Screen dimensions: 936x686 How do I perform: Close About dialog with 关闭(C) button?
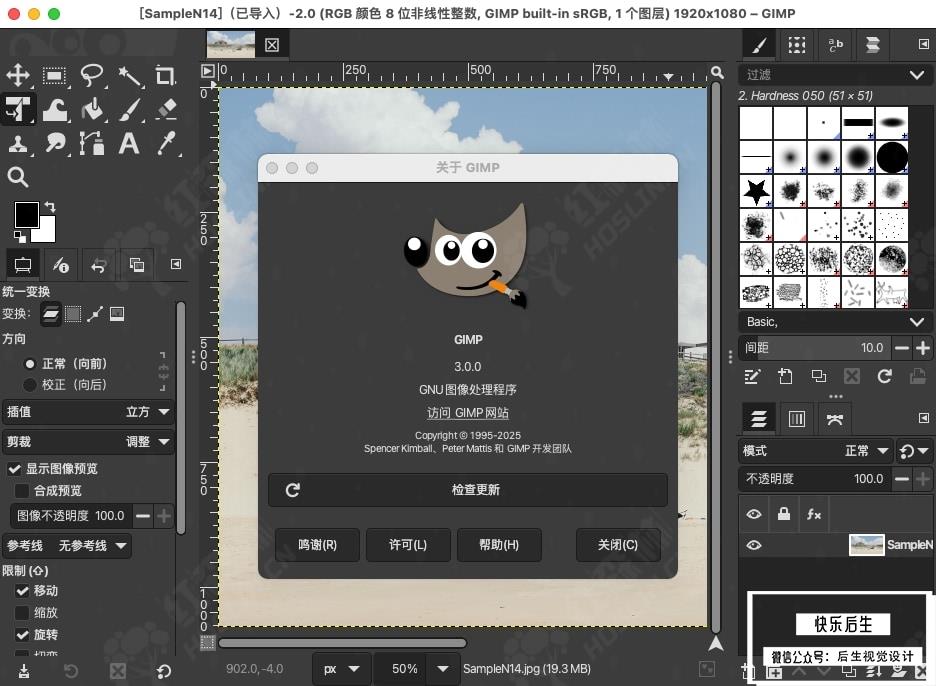click(x=618, y=545)
